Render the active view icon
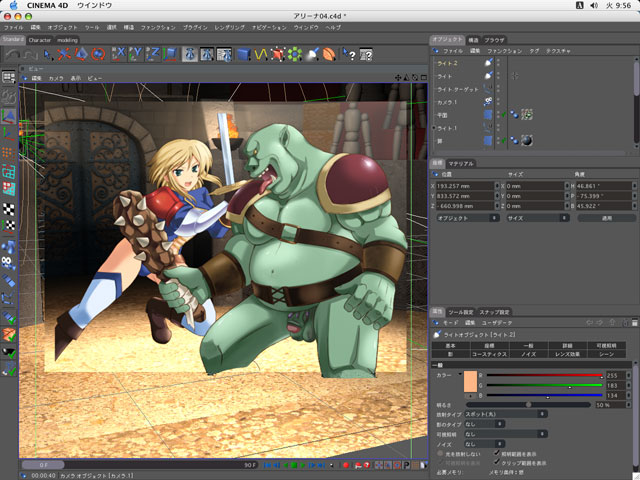640x480 pixels. [190, 54]
